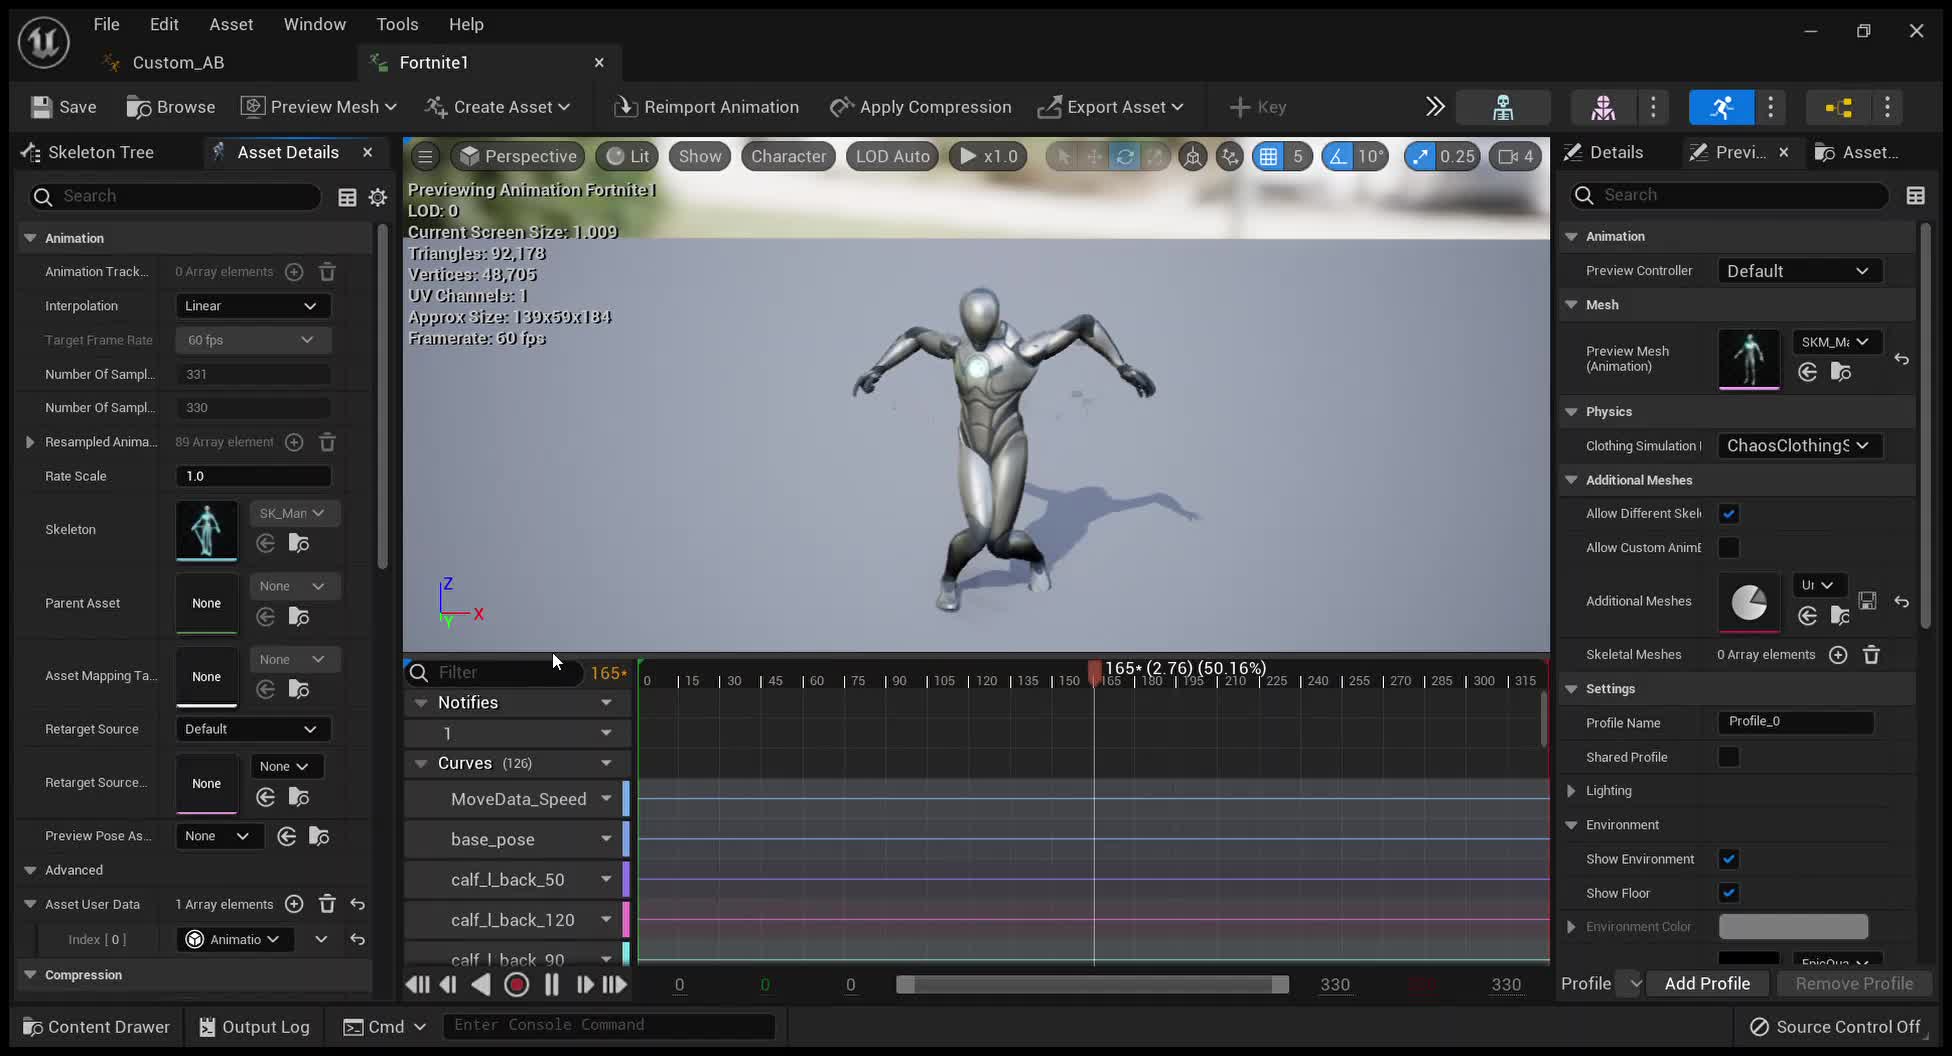Expand the Lighting section
1952x1056 pixels.
point(1571,791)
